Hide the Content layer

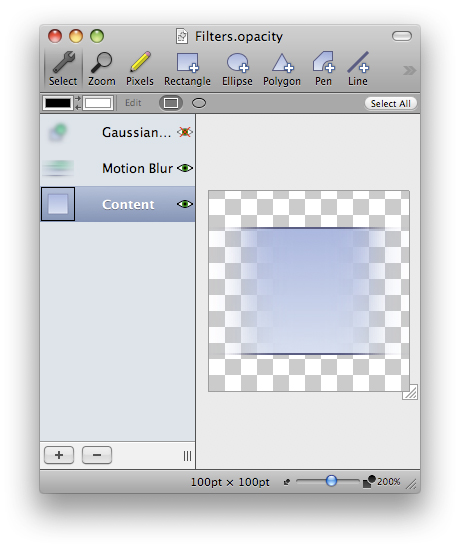click(x=185, y=204)
